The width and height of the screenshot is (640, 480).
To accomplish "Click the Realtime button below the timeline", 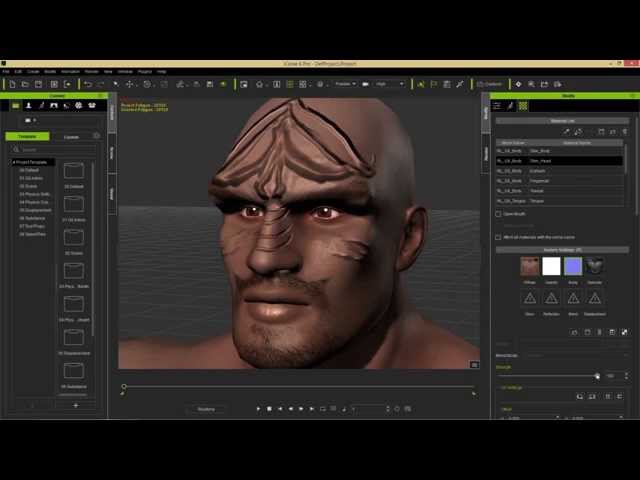I will coord(206,409).
